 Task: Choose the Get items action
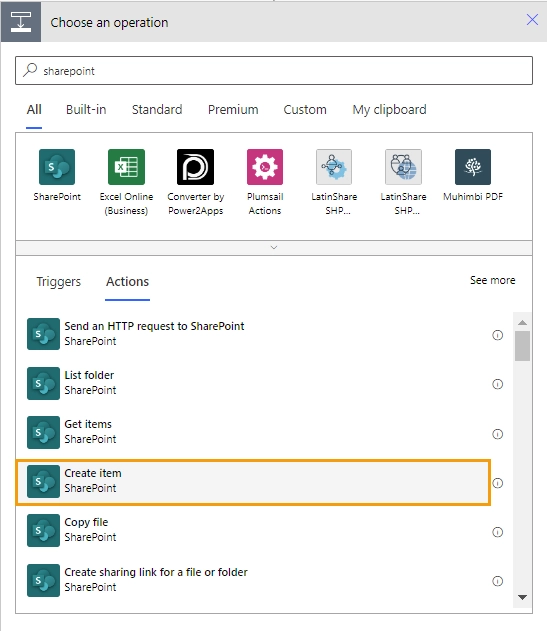[x=253, y=432]
